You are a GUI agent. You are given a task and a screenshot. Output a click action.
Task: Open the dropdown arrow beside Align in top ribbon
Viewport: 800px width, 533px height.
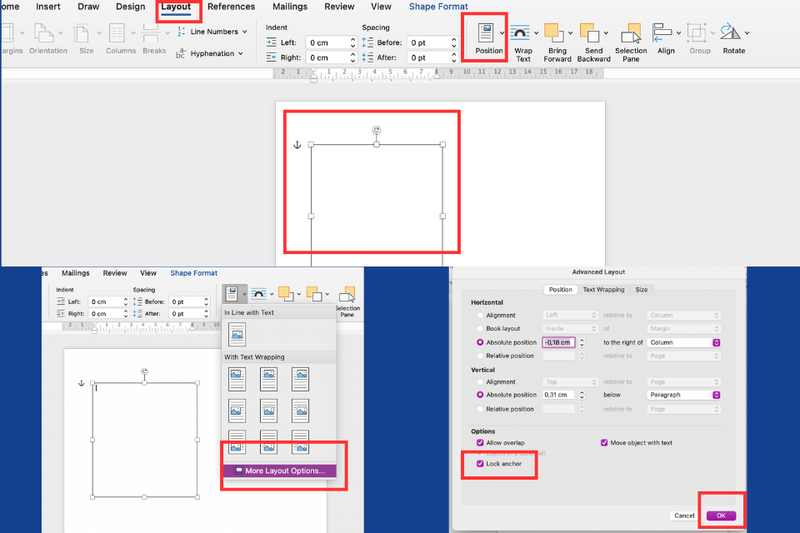coord(679,33)
